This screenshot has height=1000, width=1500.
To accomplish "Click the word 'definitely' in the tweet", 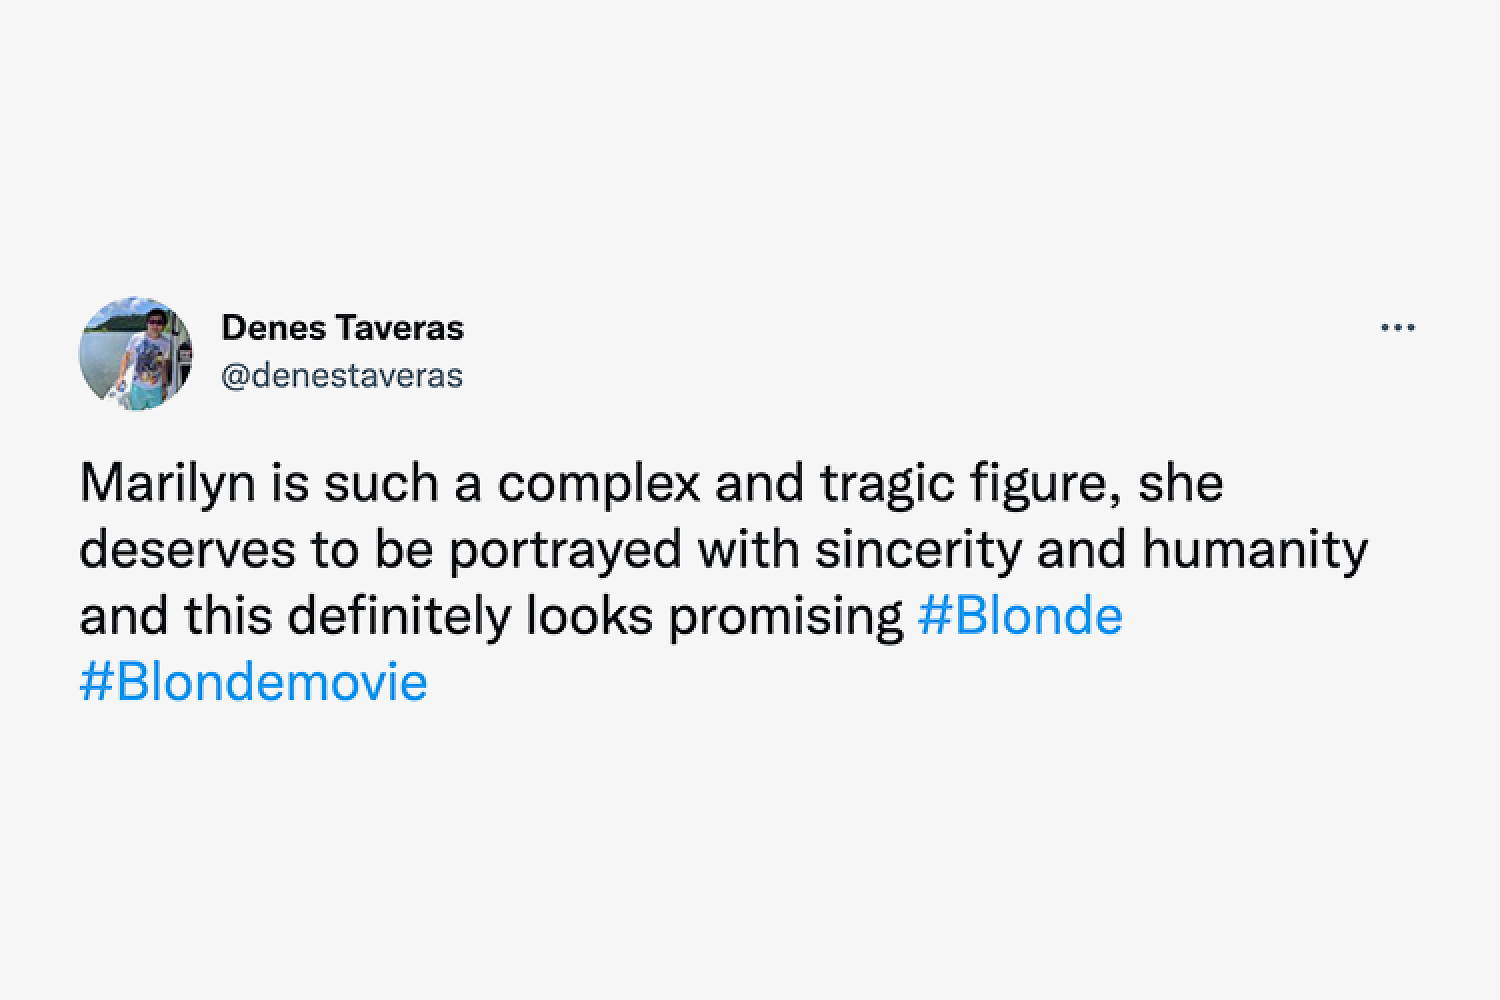I will tap(399, 618).
